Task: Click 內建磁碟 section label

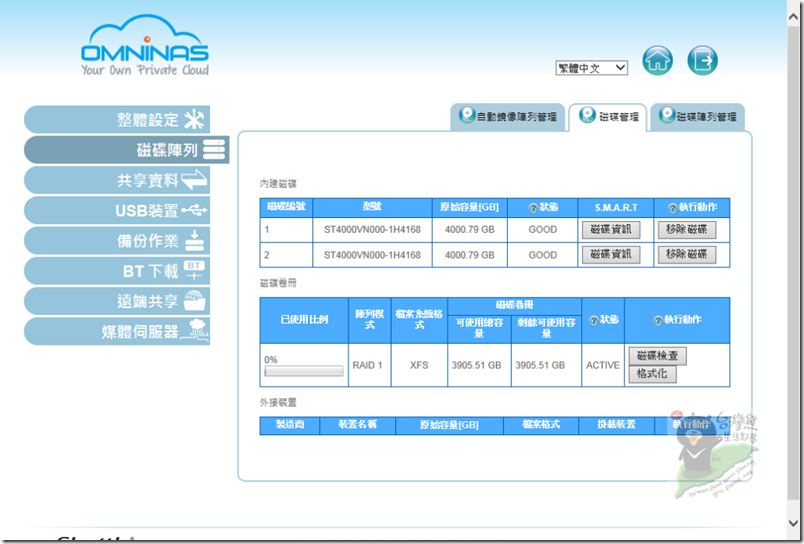Action: 278,184
